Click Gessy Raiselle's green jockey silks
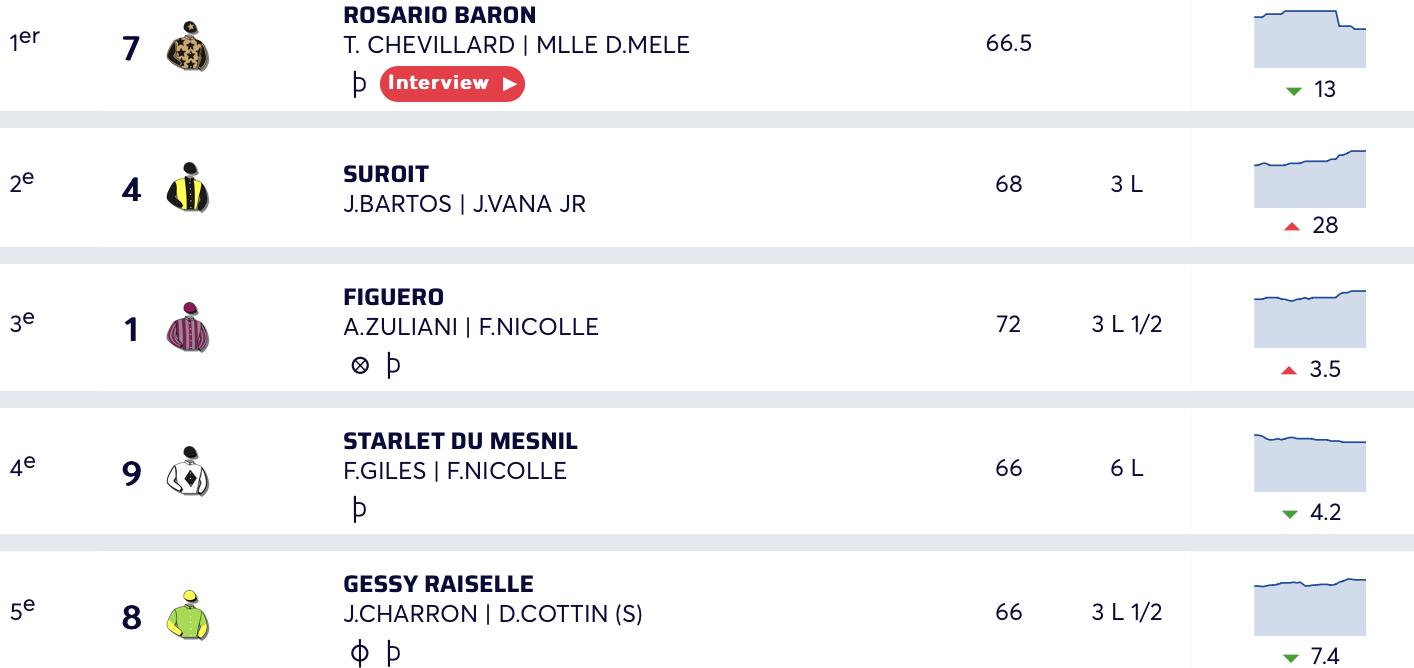 (x=188, y=615)
